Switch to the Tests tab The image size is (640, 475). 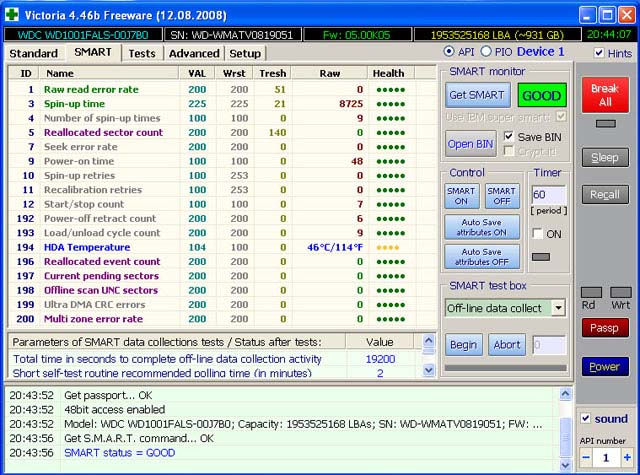pyautogui.click(x=142, y=53)
